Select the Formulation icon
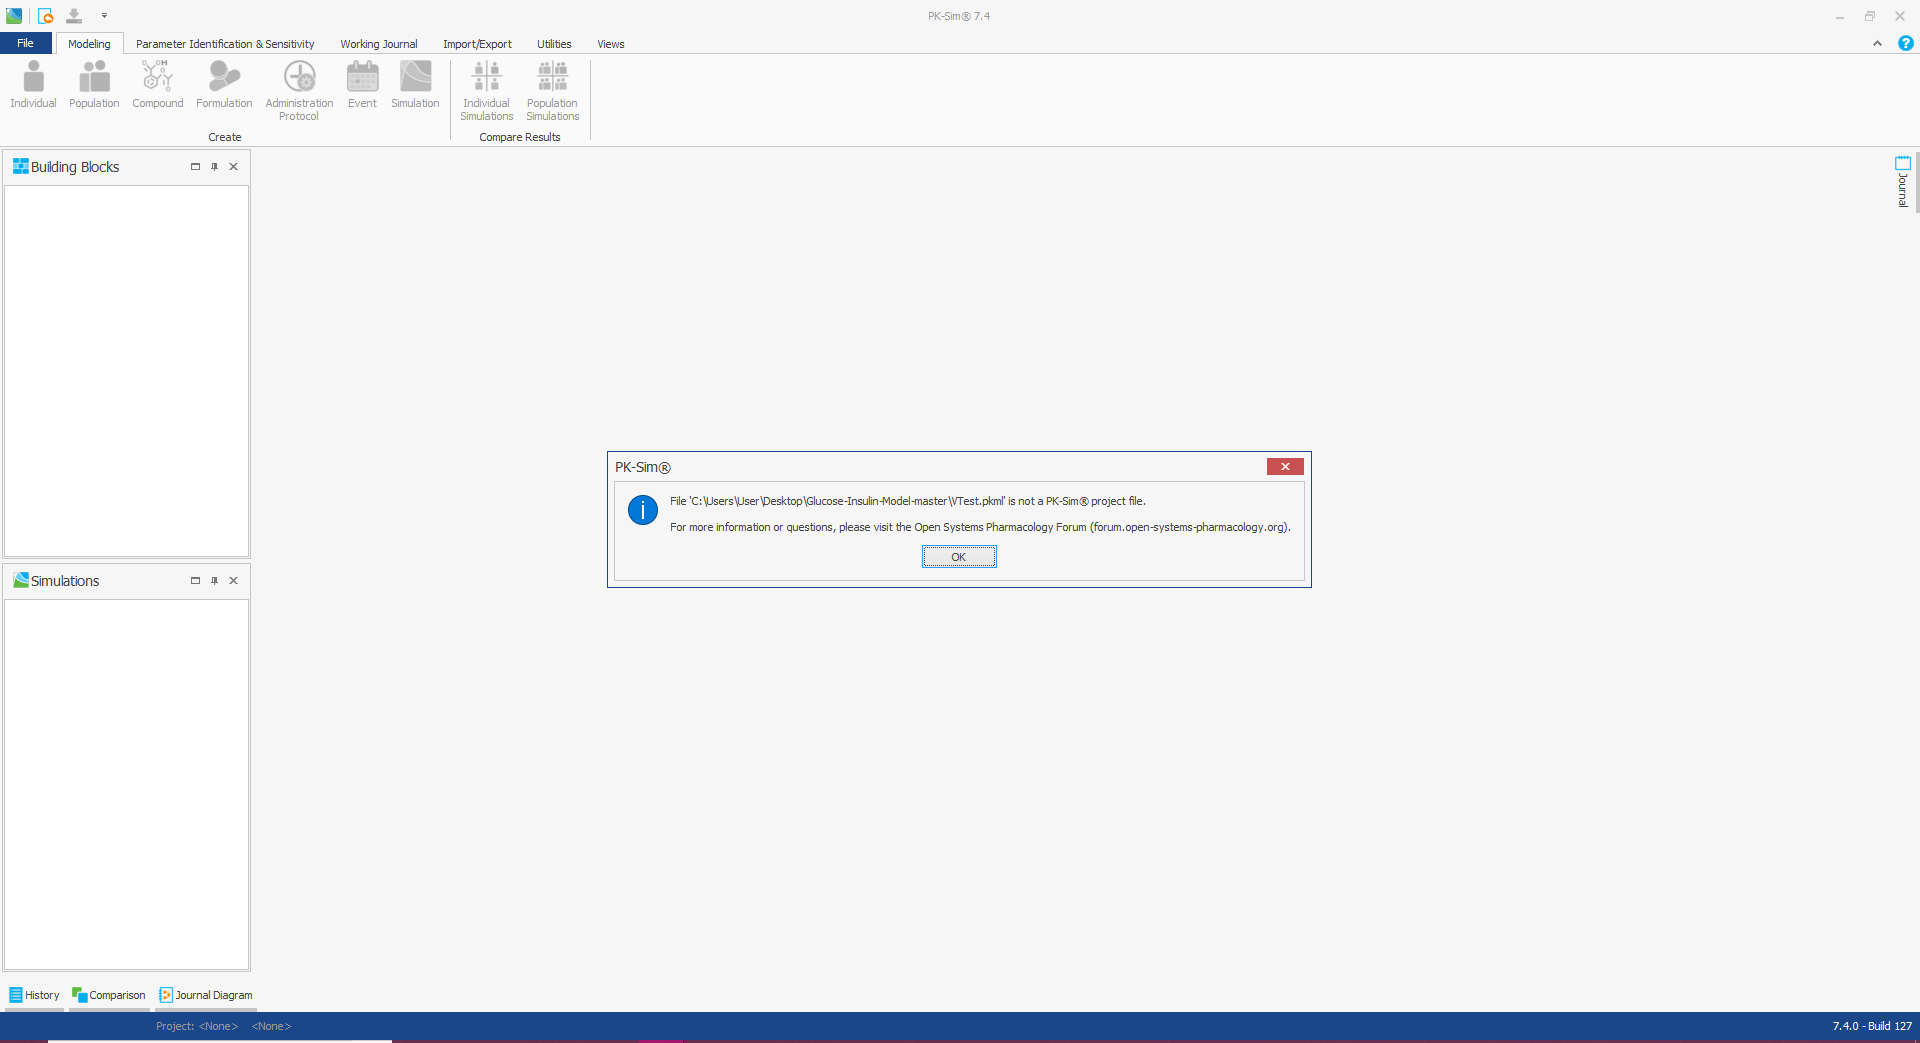Viewport: 1920px width, 1043px height. pyautogui.click(x=223, y=85)
